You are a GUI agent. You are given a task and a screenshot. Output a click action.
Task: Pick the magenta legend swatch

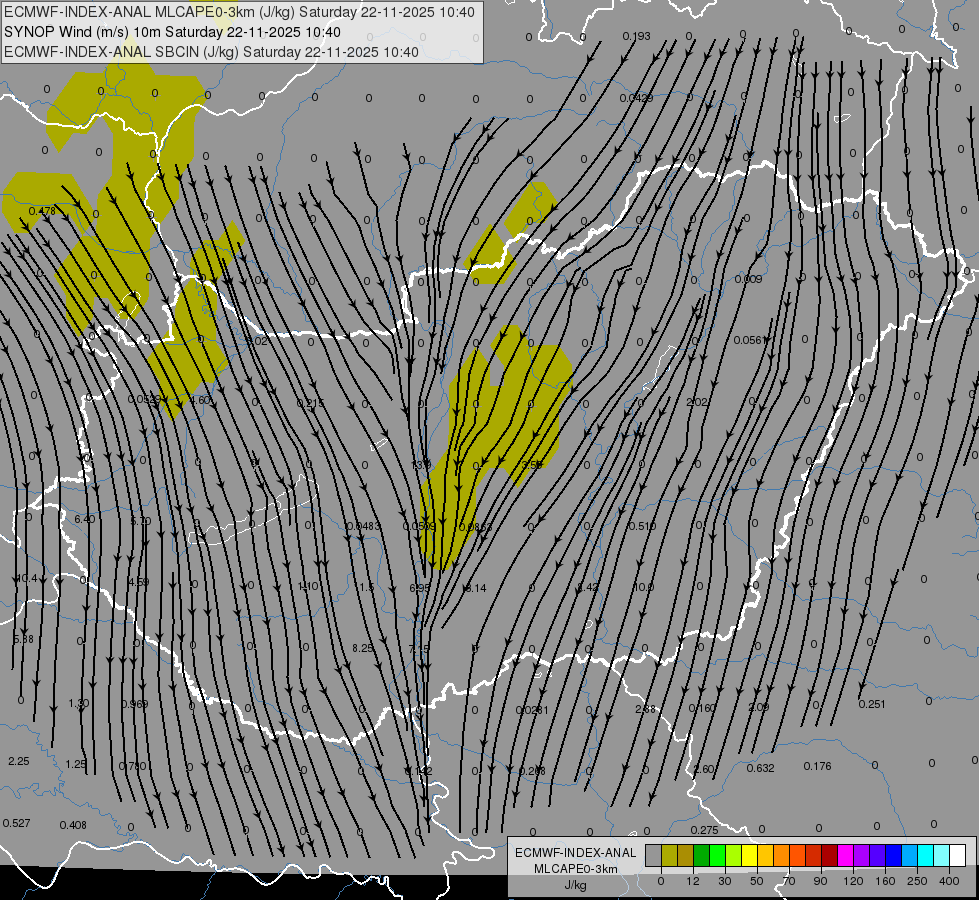click(845, 855)
